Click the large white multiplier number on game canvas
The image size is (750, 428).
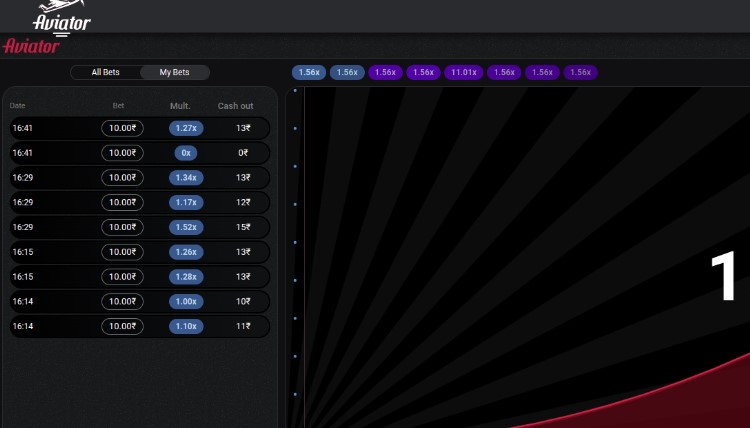tap(724, 276)
